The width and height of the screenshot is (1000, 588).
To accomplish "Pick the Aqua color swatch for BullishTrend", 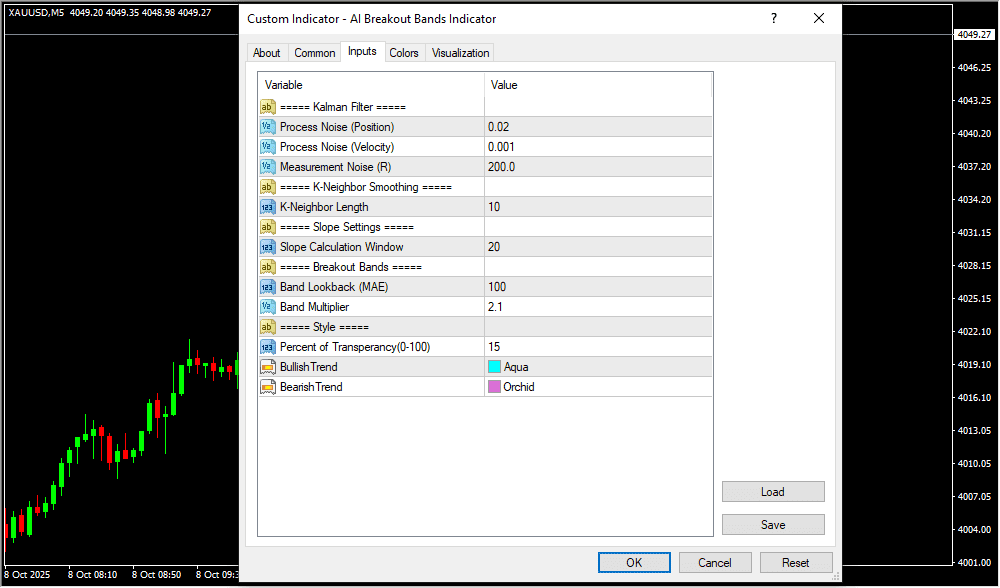I will (494, 367).
